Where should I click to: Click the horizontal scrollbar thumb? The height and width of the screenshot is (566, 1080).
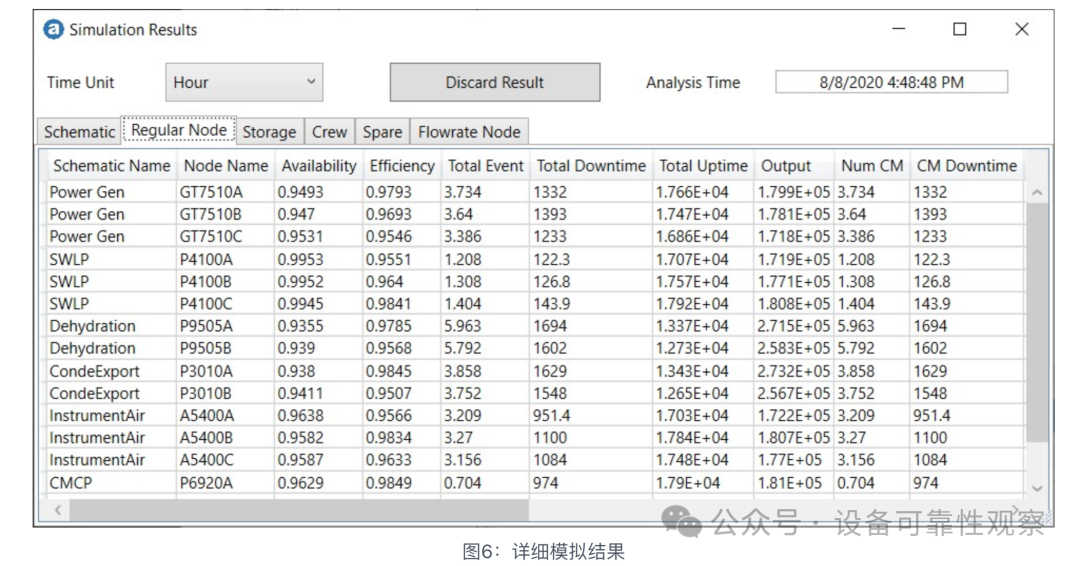point(299,510)
